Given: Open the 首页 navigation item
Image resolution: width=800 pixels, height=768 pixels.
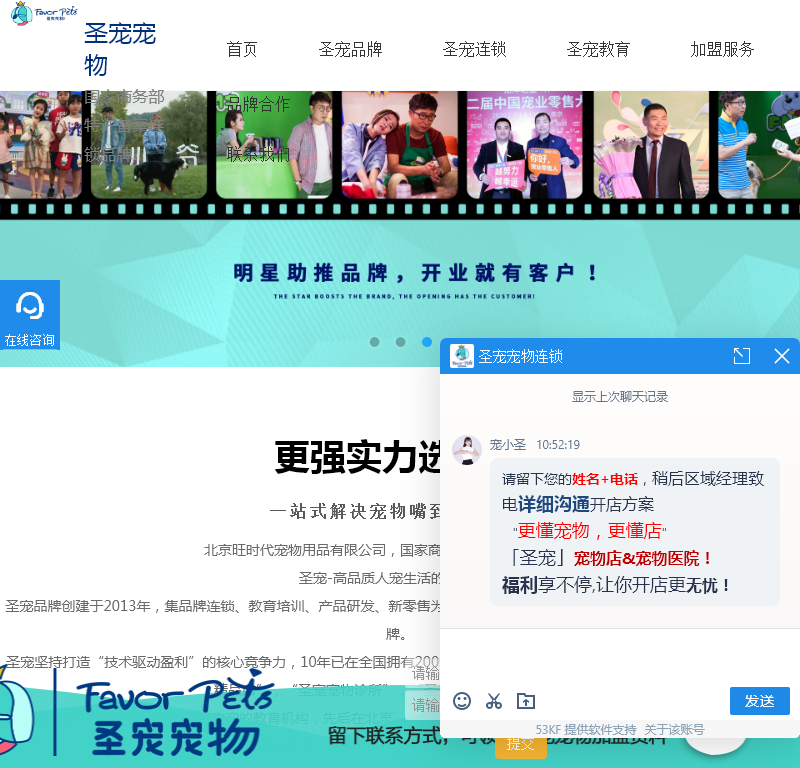Looking at the screenshot, I should tap(242, 49).
